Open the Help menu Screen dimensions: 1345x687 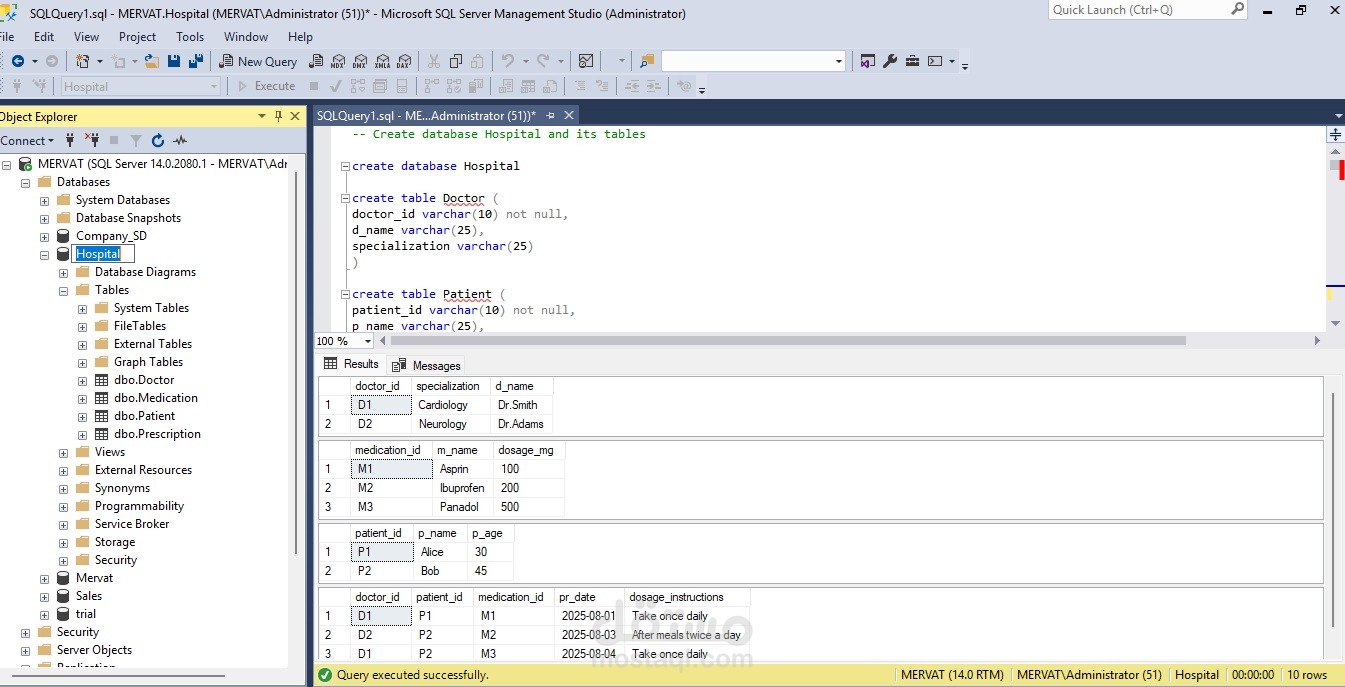pyautogui.click(x=300, y=37)
